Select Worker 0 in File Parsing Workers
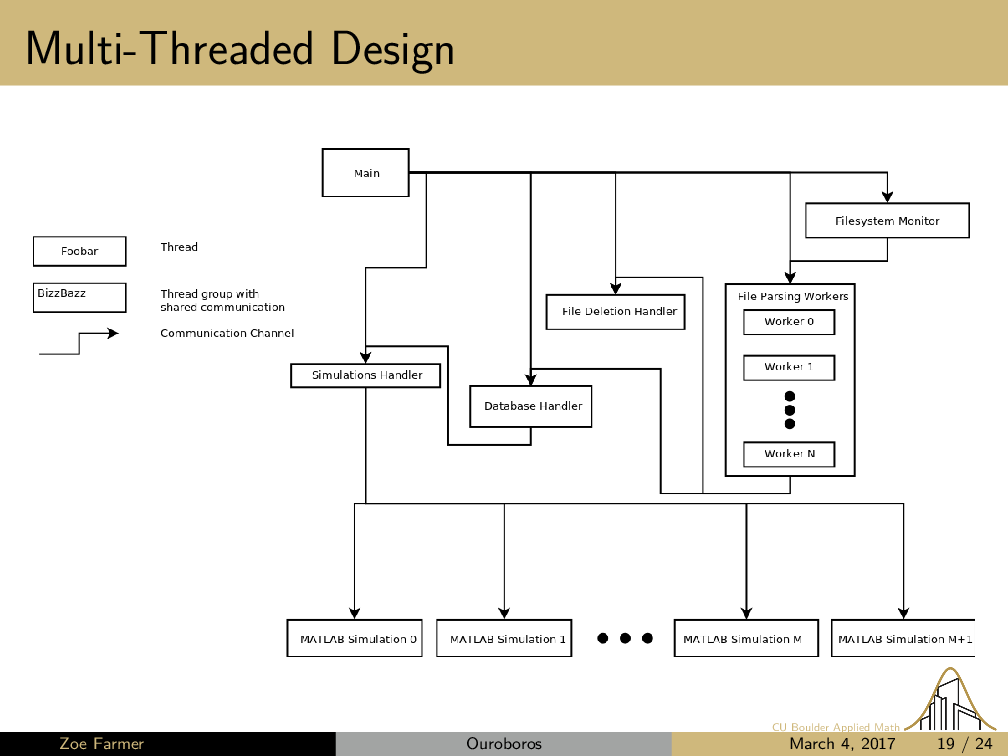Viewport: 1008px width, 756px height. point(789,322)
